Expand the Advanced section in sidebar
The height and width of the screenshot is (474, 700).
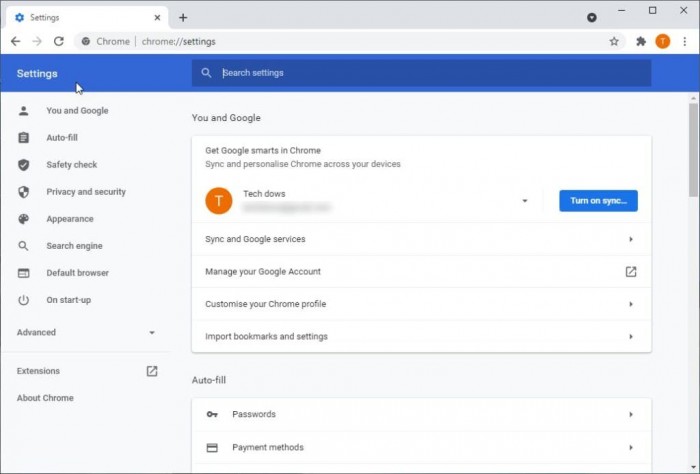86,332
